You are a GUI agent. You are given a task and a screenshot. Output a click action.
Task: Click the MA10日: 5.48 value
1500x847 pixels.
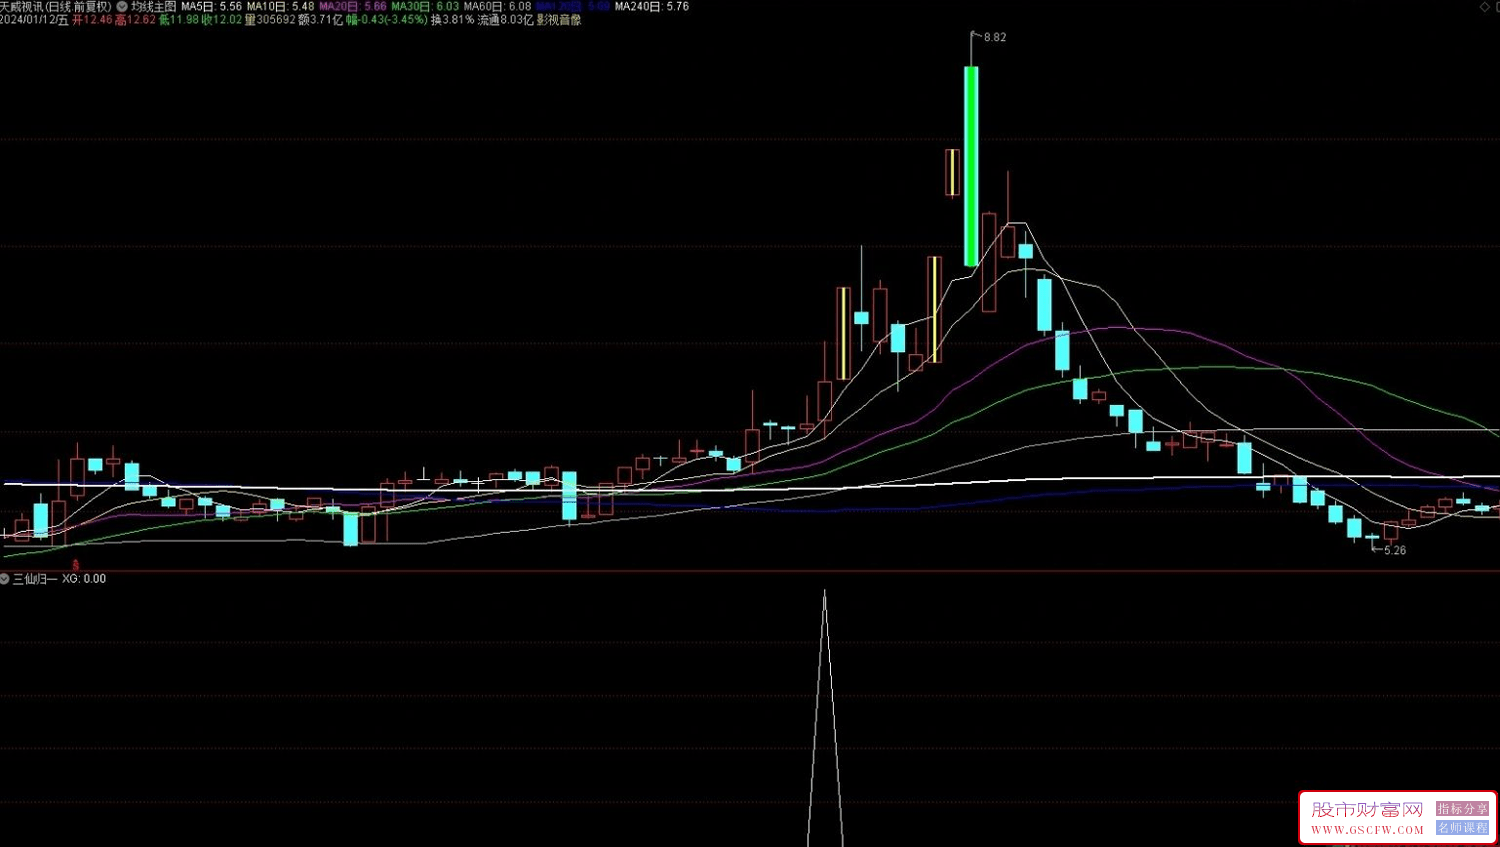coord(281,6)
